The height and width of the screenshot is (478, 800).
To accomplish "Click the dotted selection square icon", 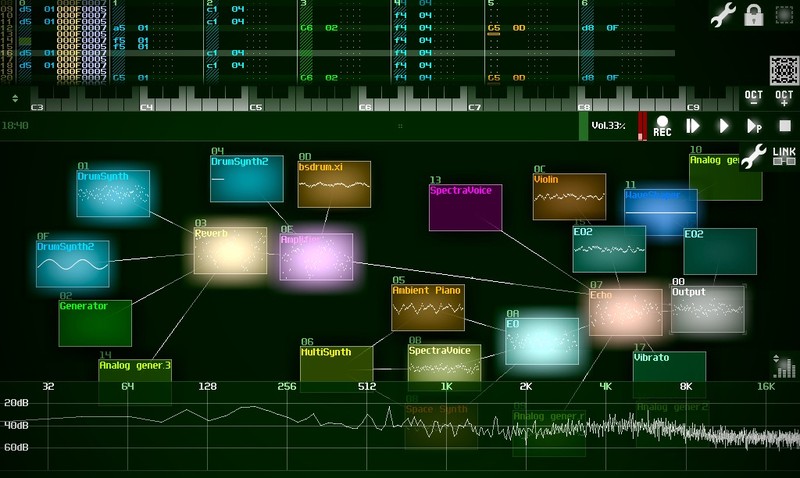I will pos(785,15).
